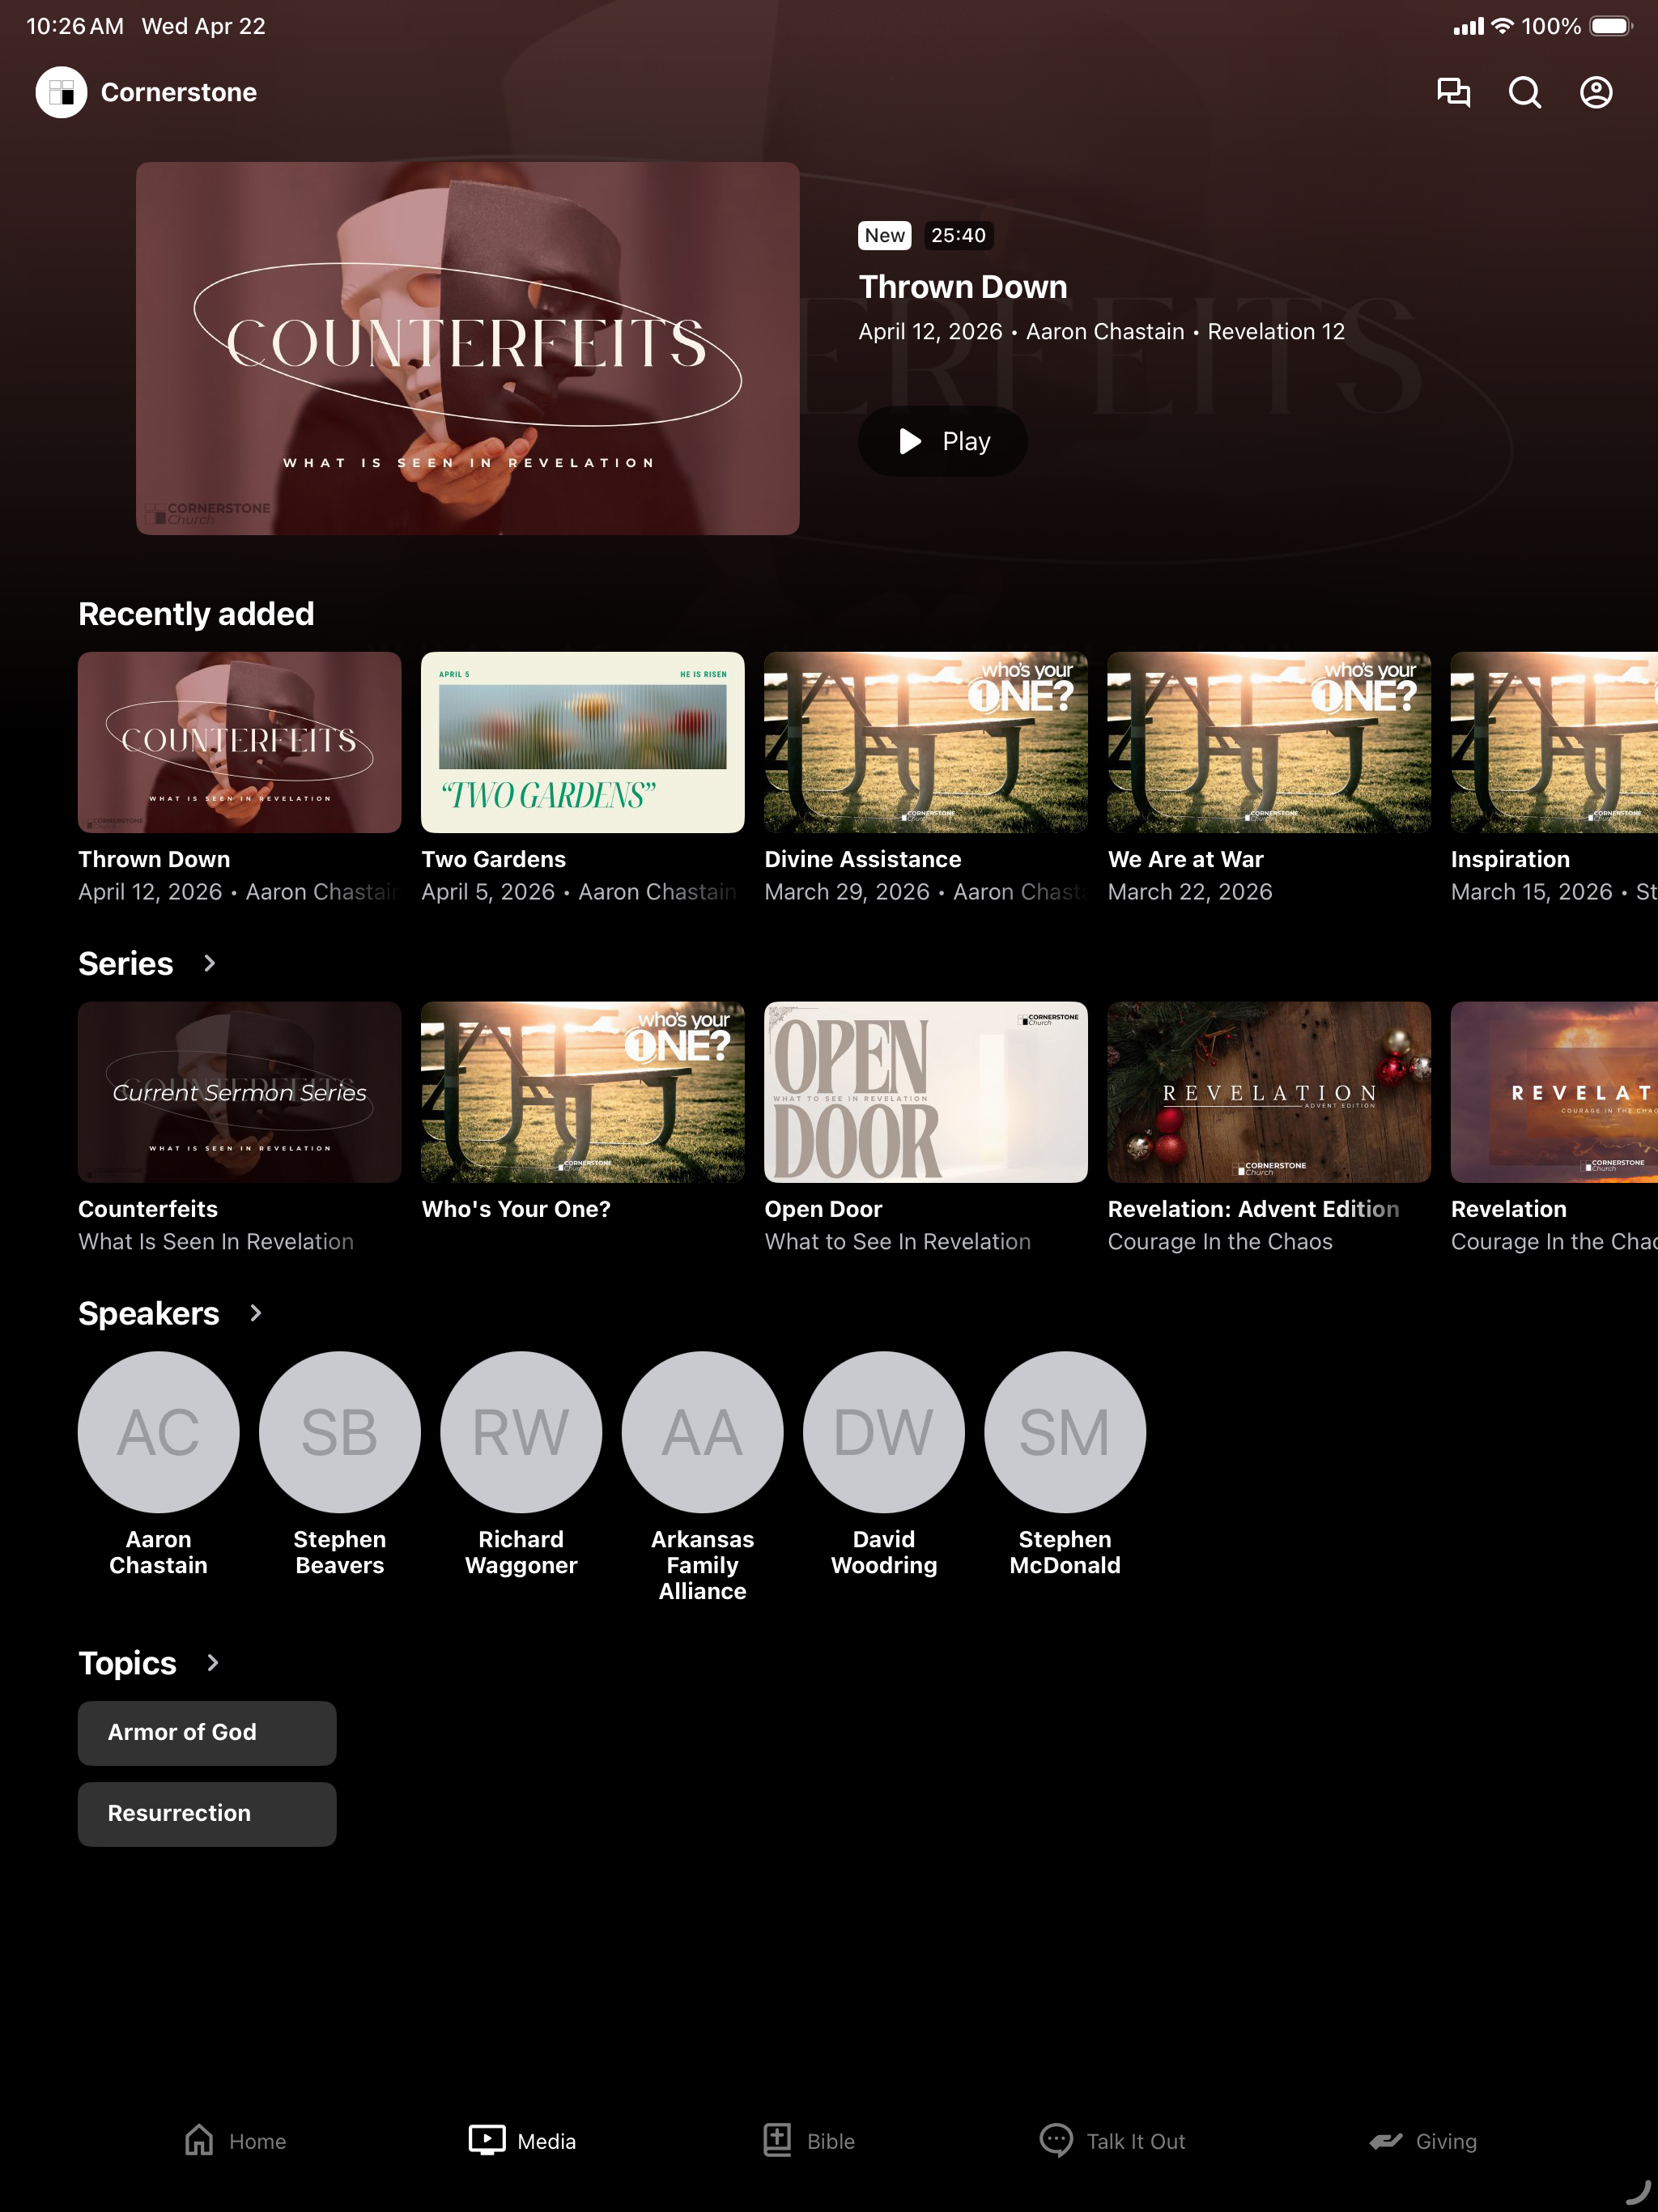Viewport: 1658px width, 2212px height.
Task: Play the Thrown Down sermon
Action: click(x=943, y=441)
